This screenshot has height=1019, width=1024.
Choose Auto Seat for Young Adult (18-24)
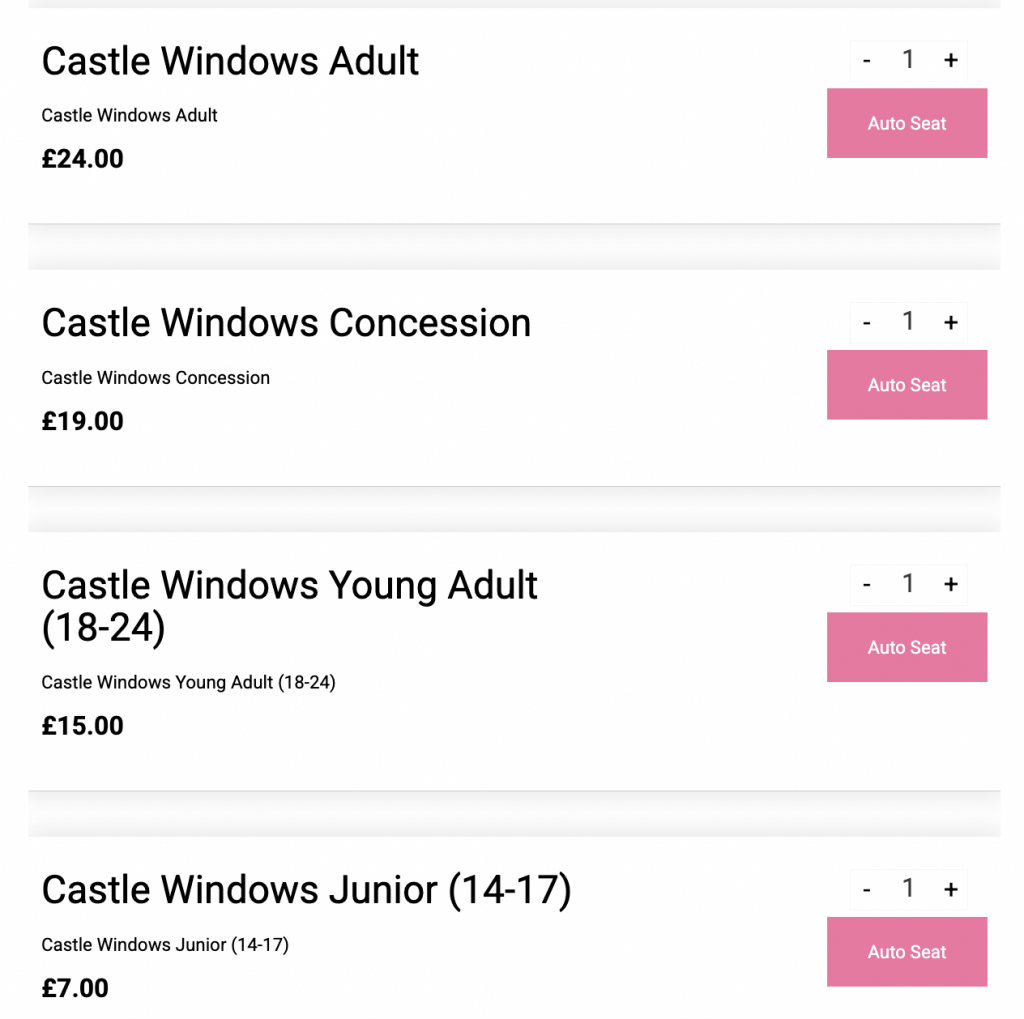pyautogui.click(x=906, y=647)
